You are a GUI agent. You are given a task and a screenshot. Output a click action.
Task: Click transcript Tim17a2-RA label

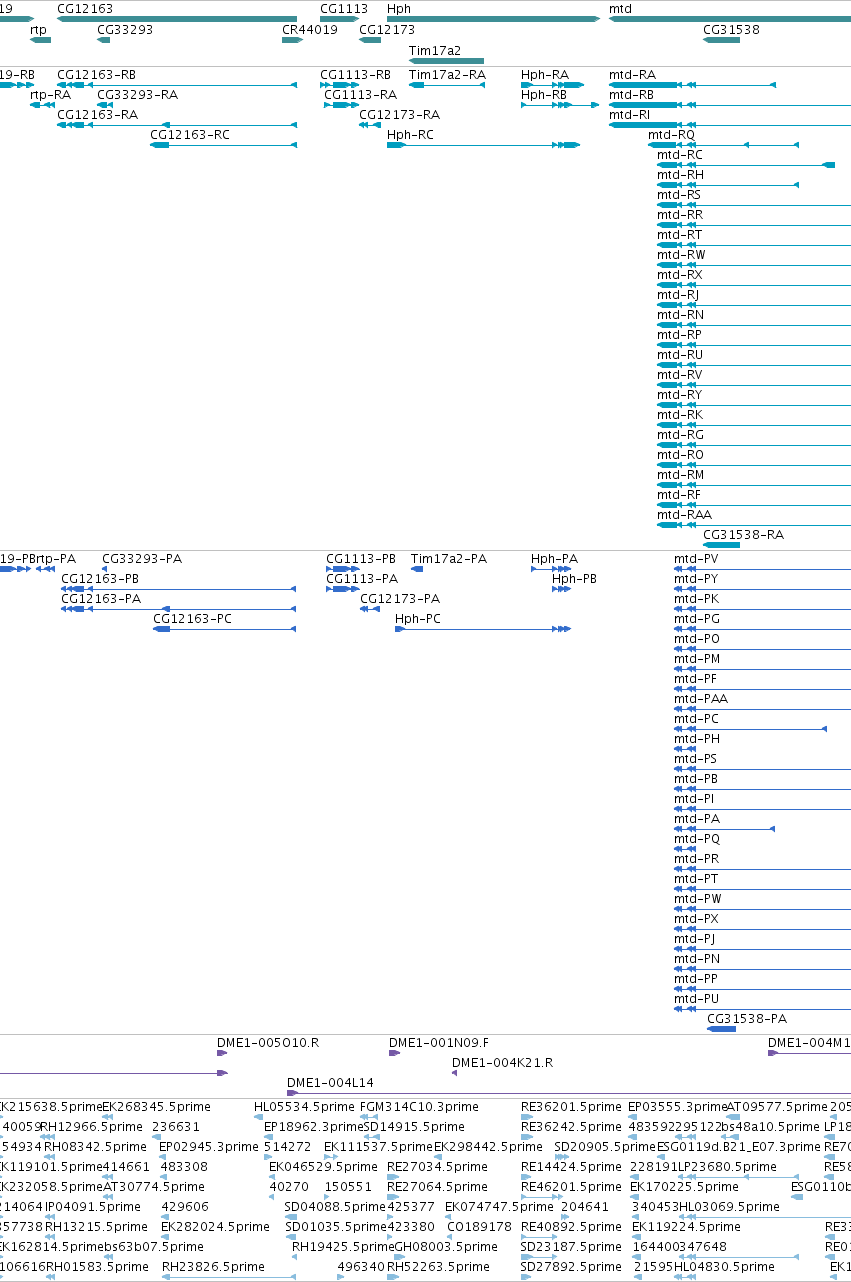447,74
